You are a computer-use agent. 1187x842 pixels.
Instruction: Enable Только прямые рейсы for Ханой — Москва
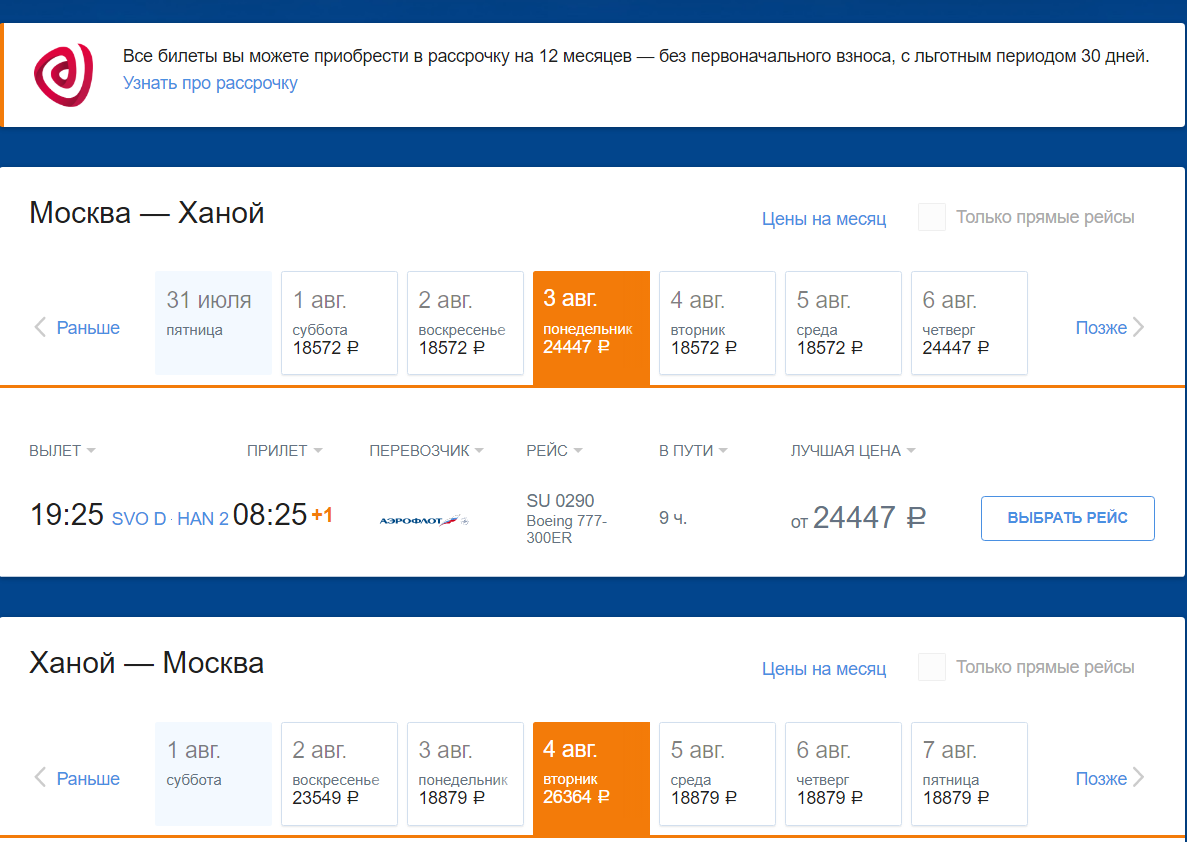[931, 667]
